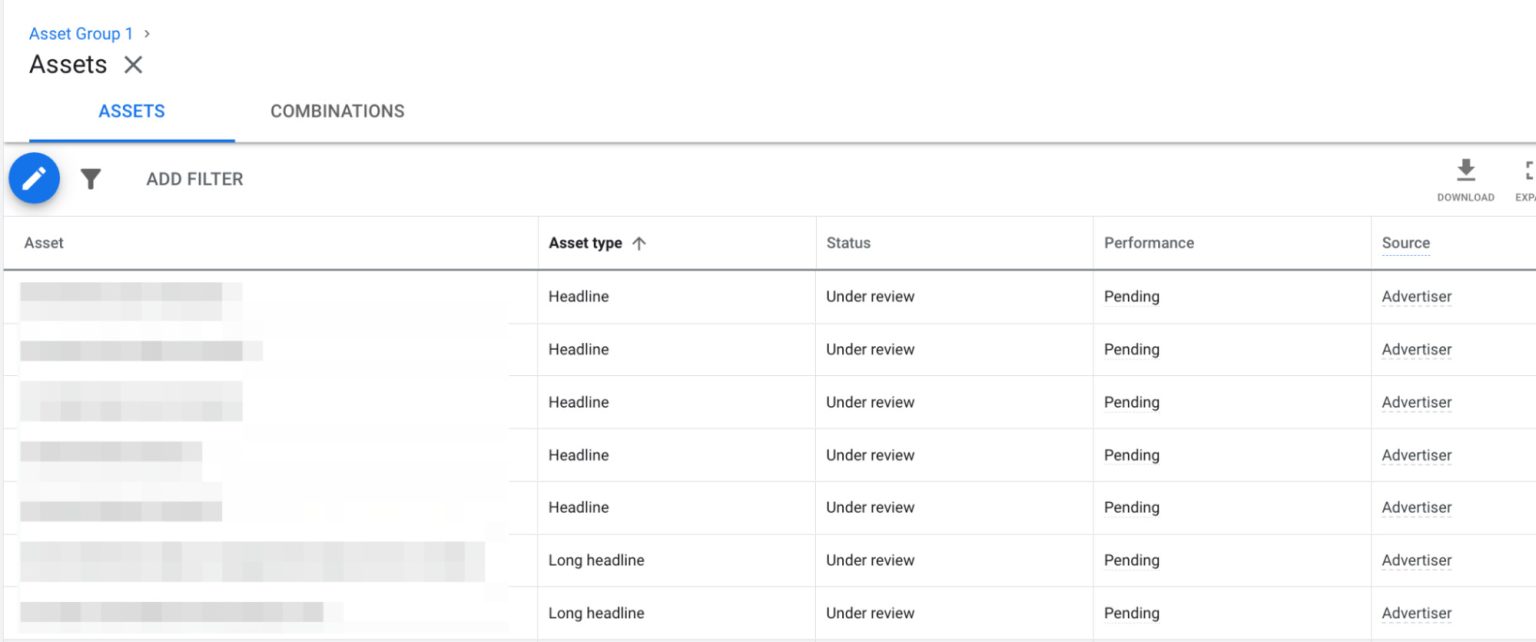The image size is (1536, 642).
Task: Click the filter funnel icon
Action: [90, 178]
